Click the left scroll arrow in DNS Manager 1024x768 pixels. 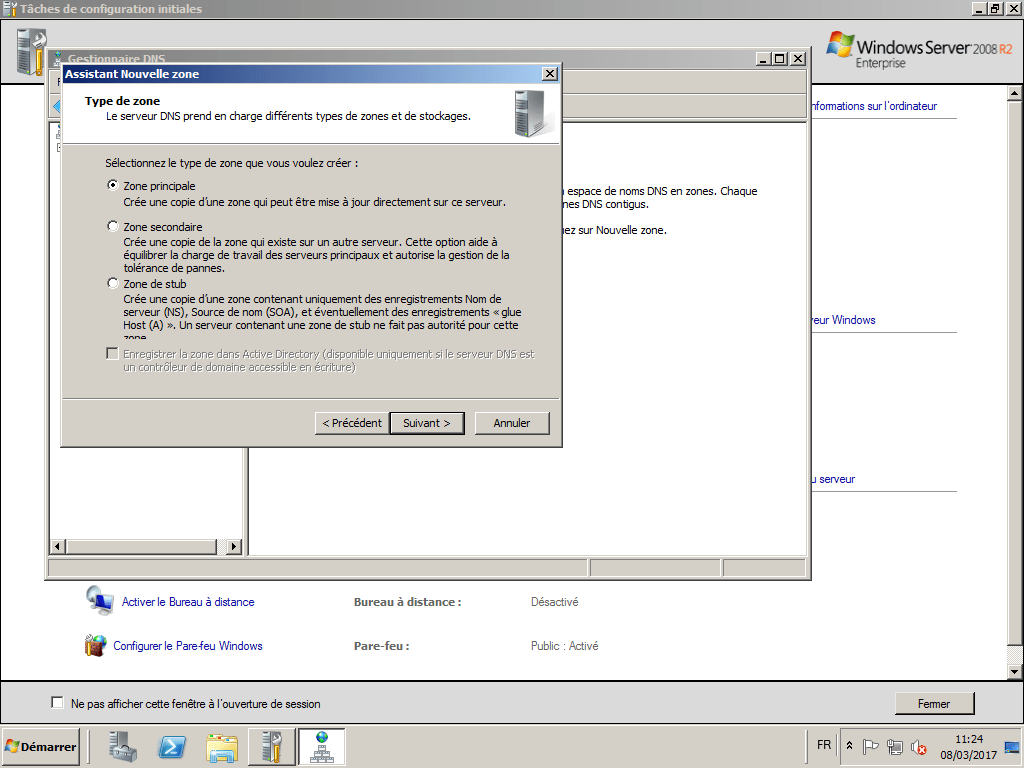(58, 547)
